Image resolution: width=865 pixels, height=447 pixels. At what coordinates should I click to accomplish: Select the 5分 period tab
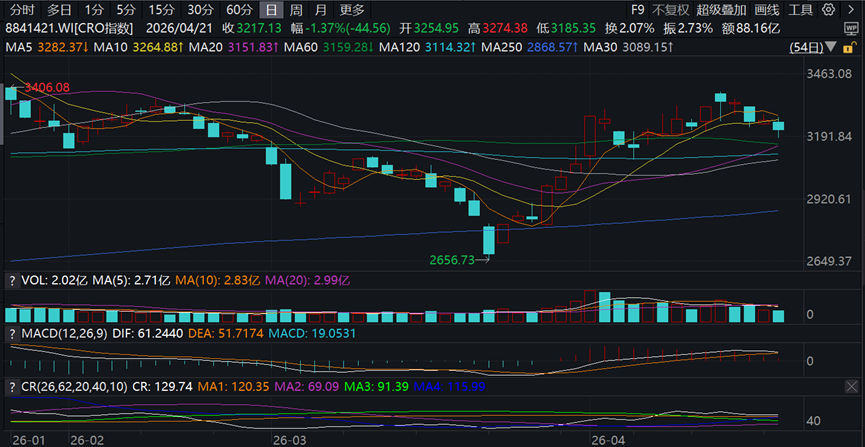[125, 9]
